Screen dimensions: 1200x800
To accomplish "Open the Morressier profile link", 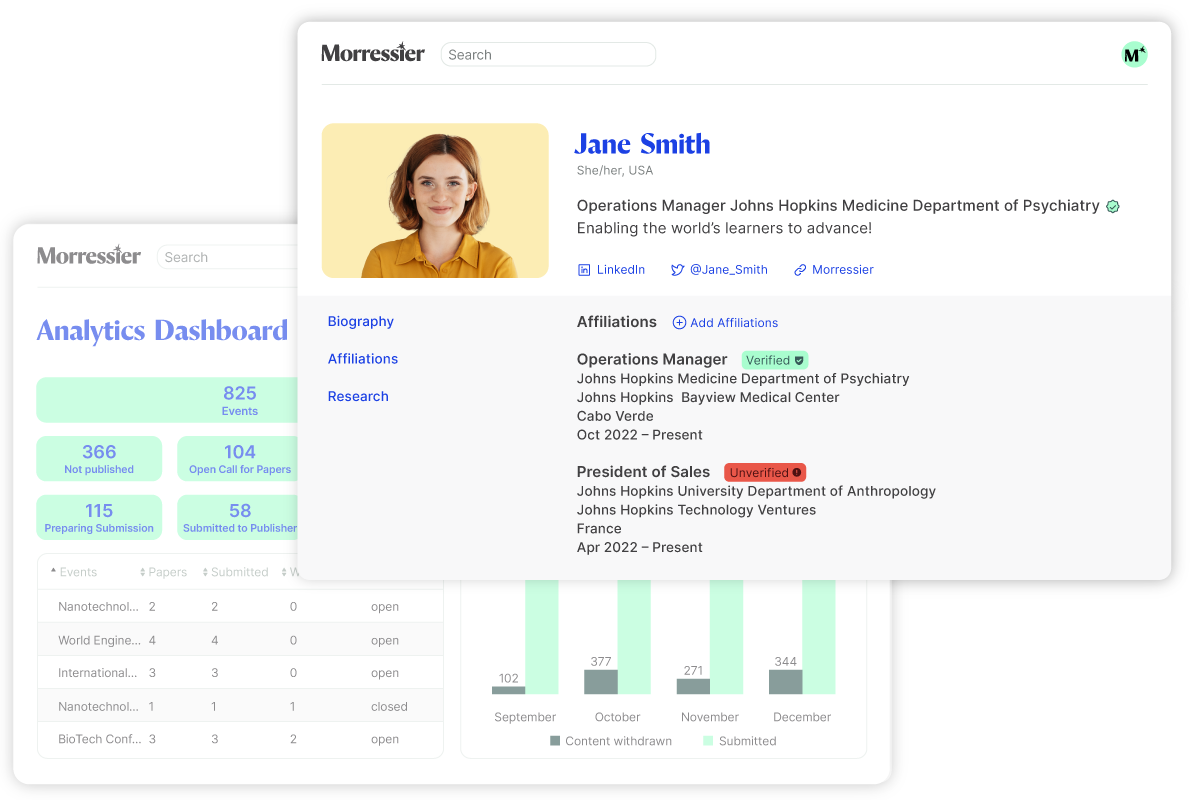I will click(843, 270).
